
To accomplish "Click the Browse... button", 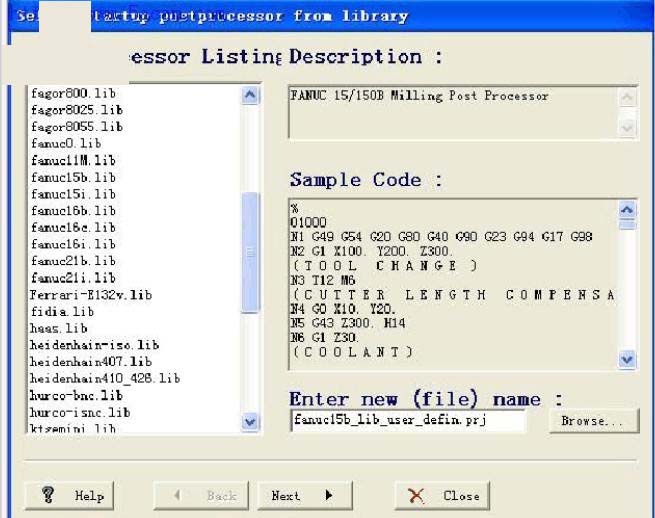I will [x=594, y=421].
